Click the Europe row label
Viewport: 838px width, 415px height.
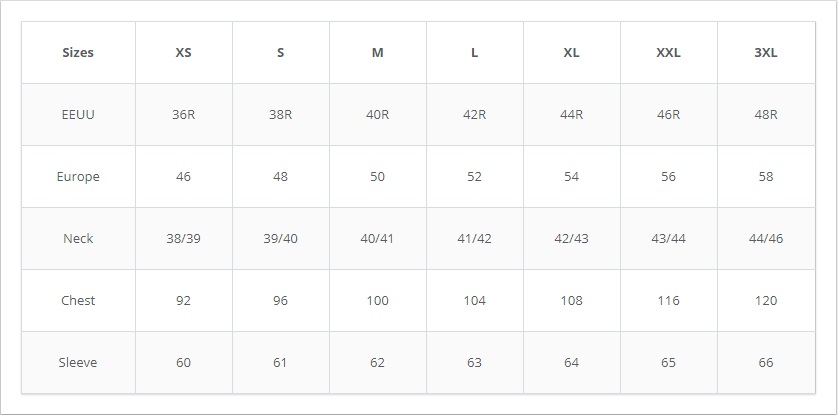click(78, 176)
